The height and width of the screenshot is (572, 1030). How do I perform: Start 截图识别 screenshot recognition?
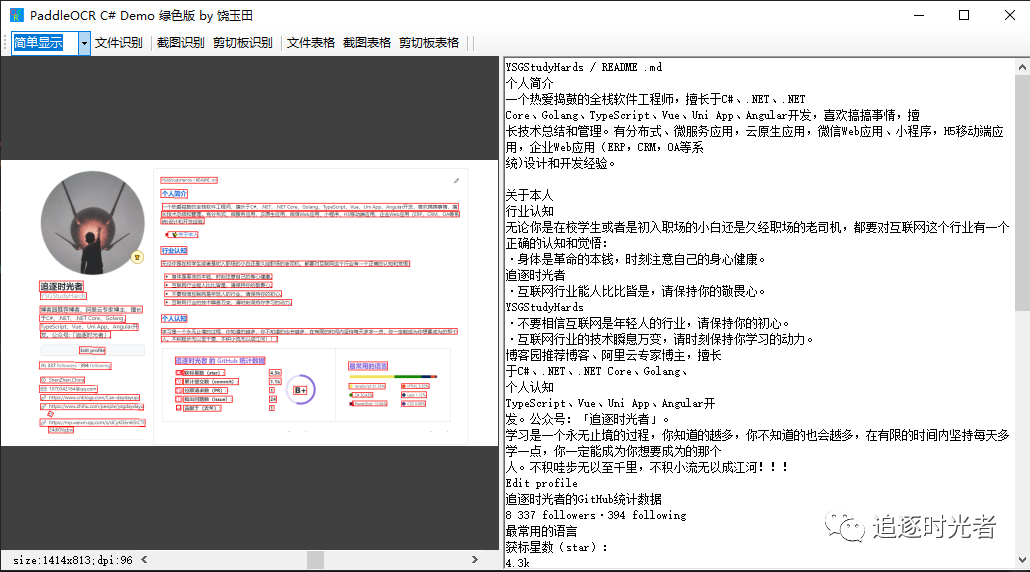click(x=180, y=43)
